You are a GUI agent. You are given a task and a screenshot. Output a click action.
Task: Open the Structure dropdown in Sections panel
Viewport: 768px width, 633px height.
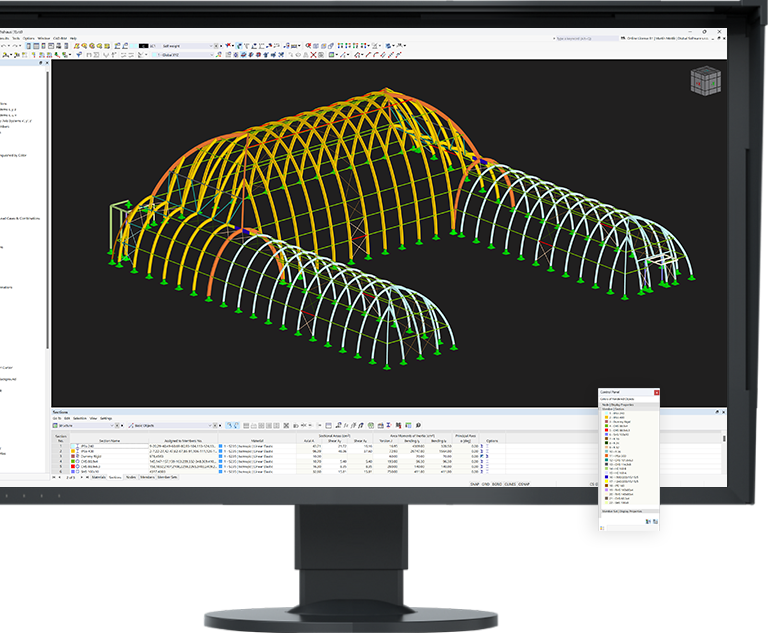pos(84,426)
